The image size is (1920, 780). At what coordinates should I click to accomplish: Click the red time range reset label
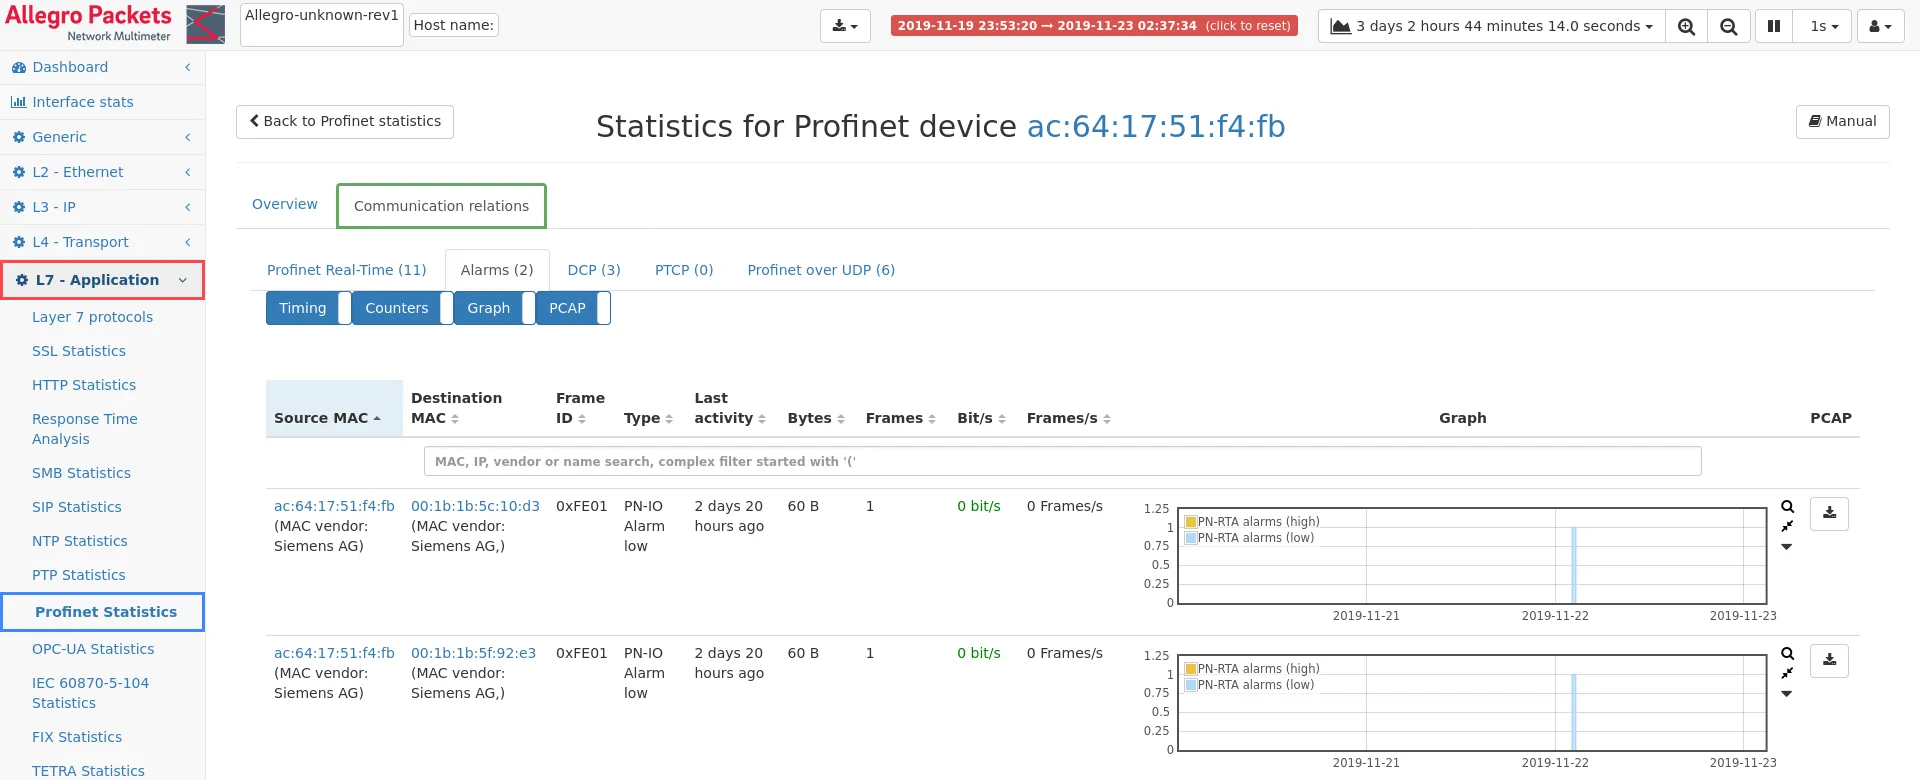click(x=1094, y=26)
